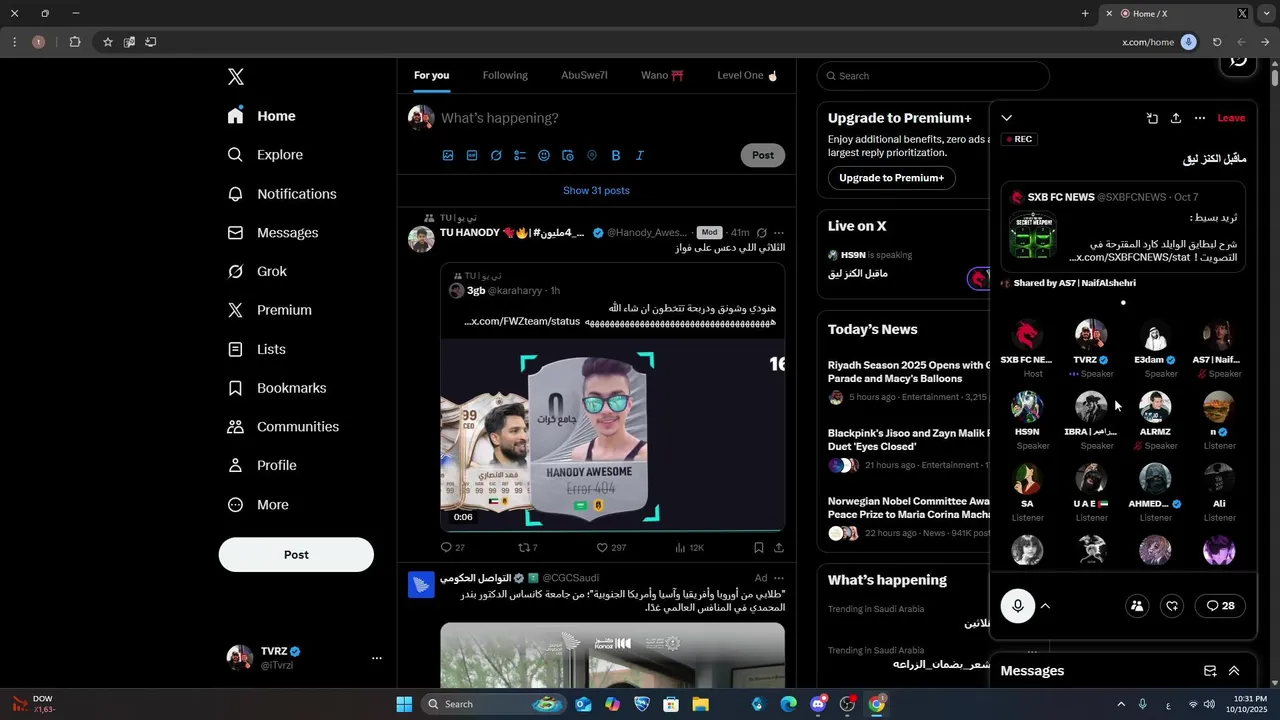Image resolution: width=1280 pixels, height=720 pixels.
Task: Switch to the Wano tab
Action: [x=662, y=76]
